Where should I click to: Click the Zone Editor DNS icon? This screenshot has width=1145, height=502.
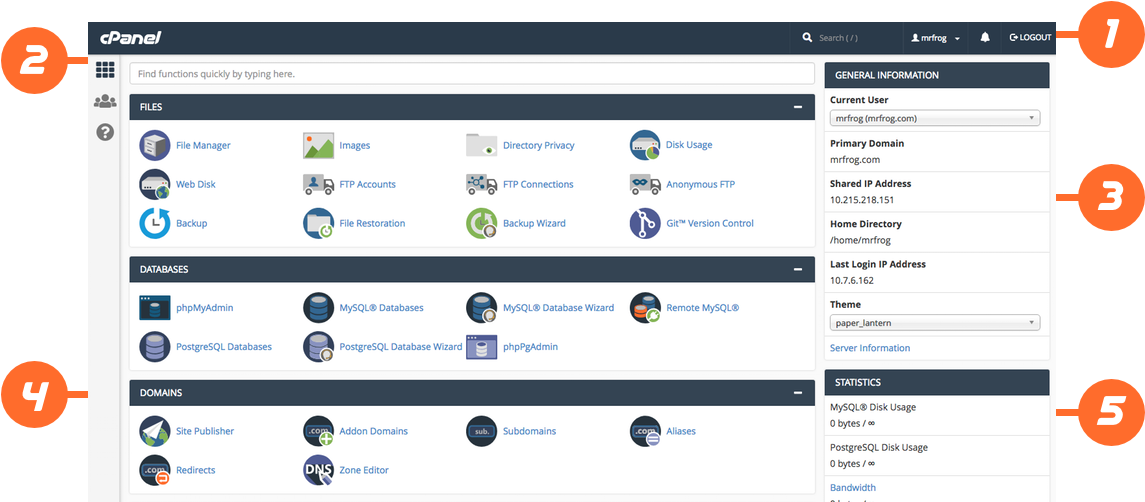coord(318,471)
